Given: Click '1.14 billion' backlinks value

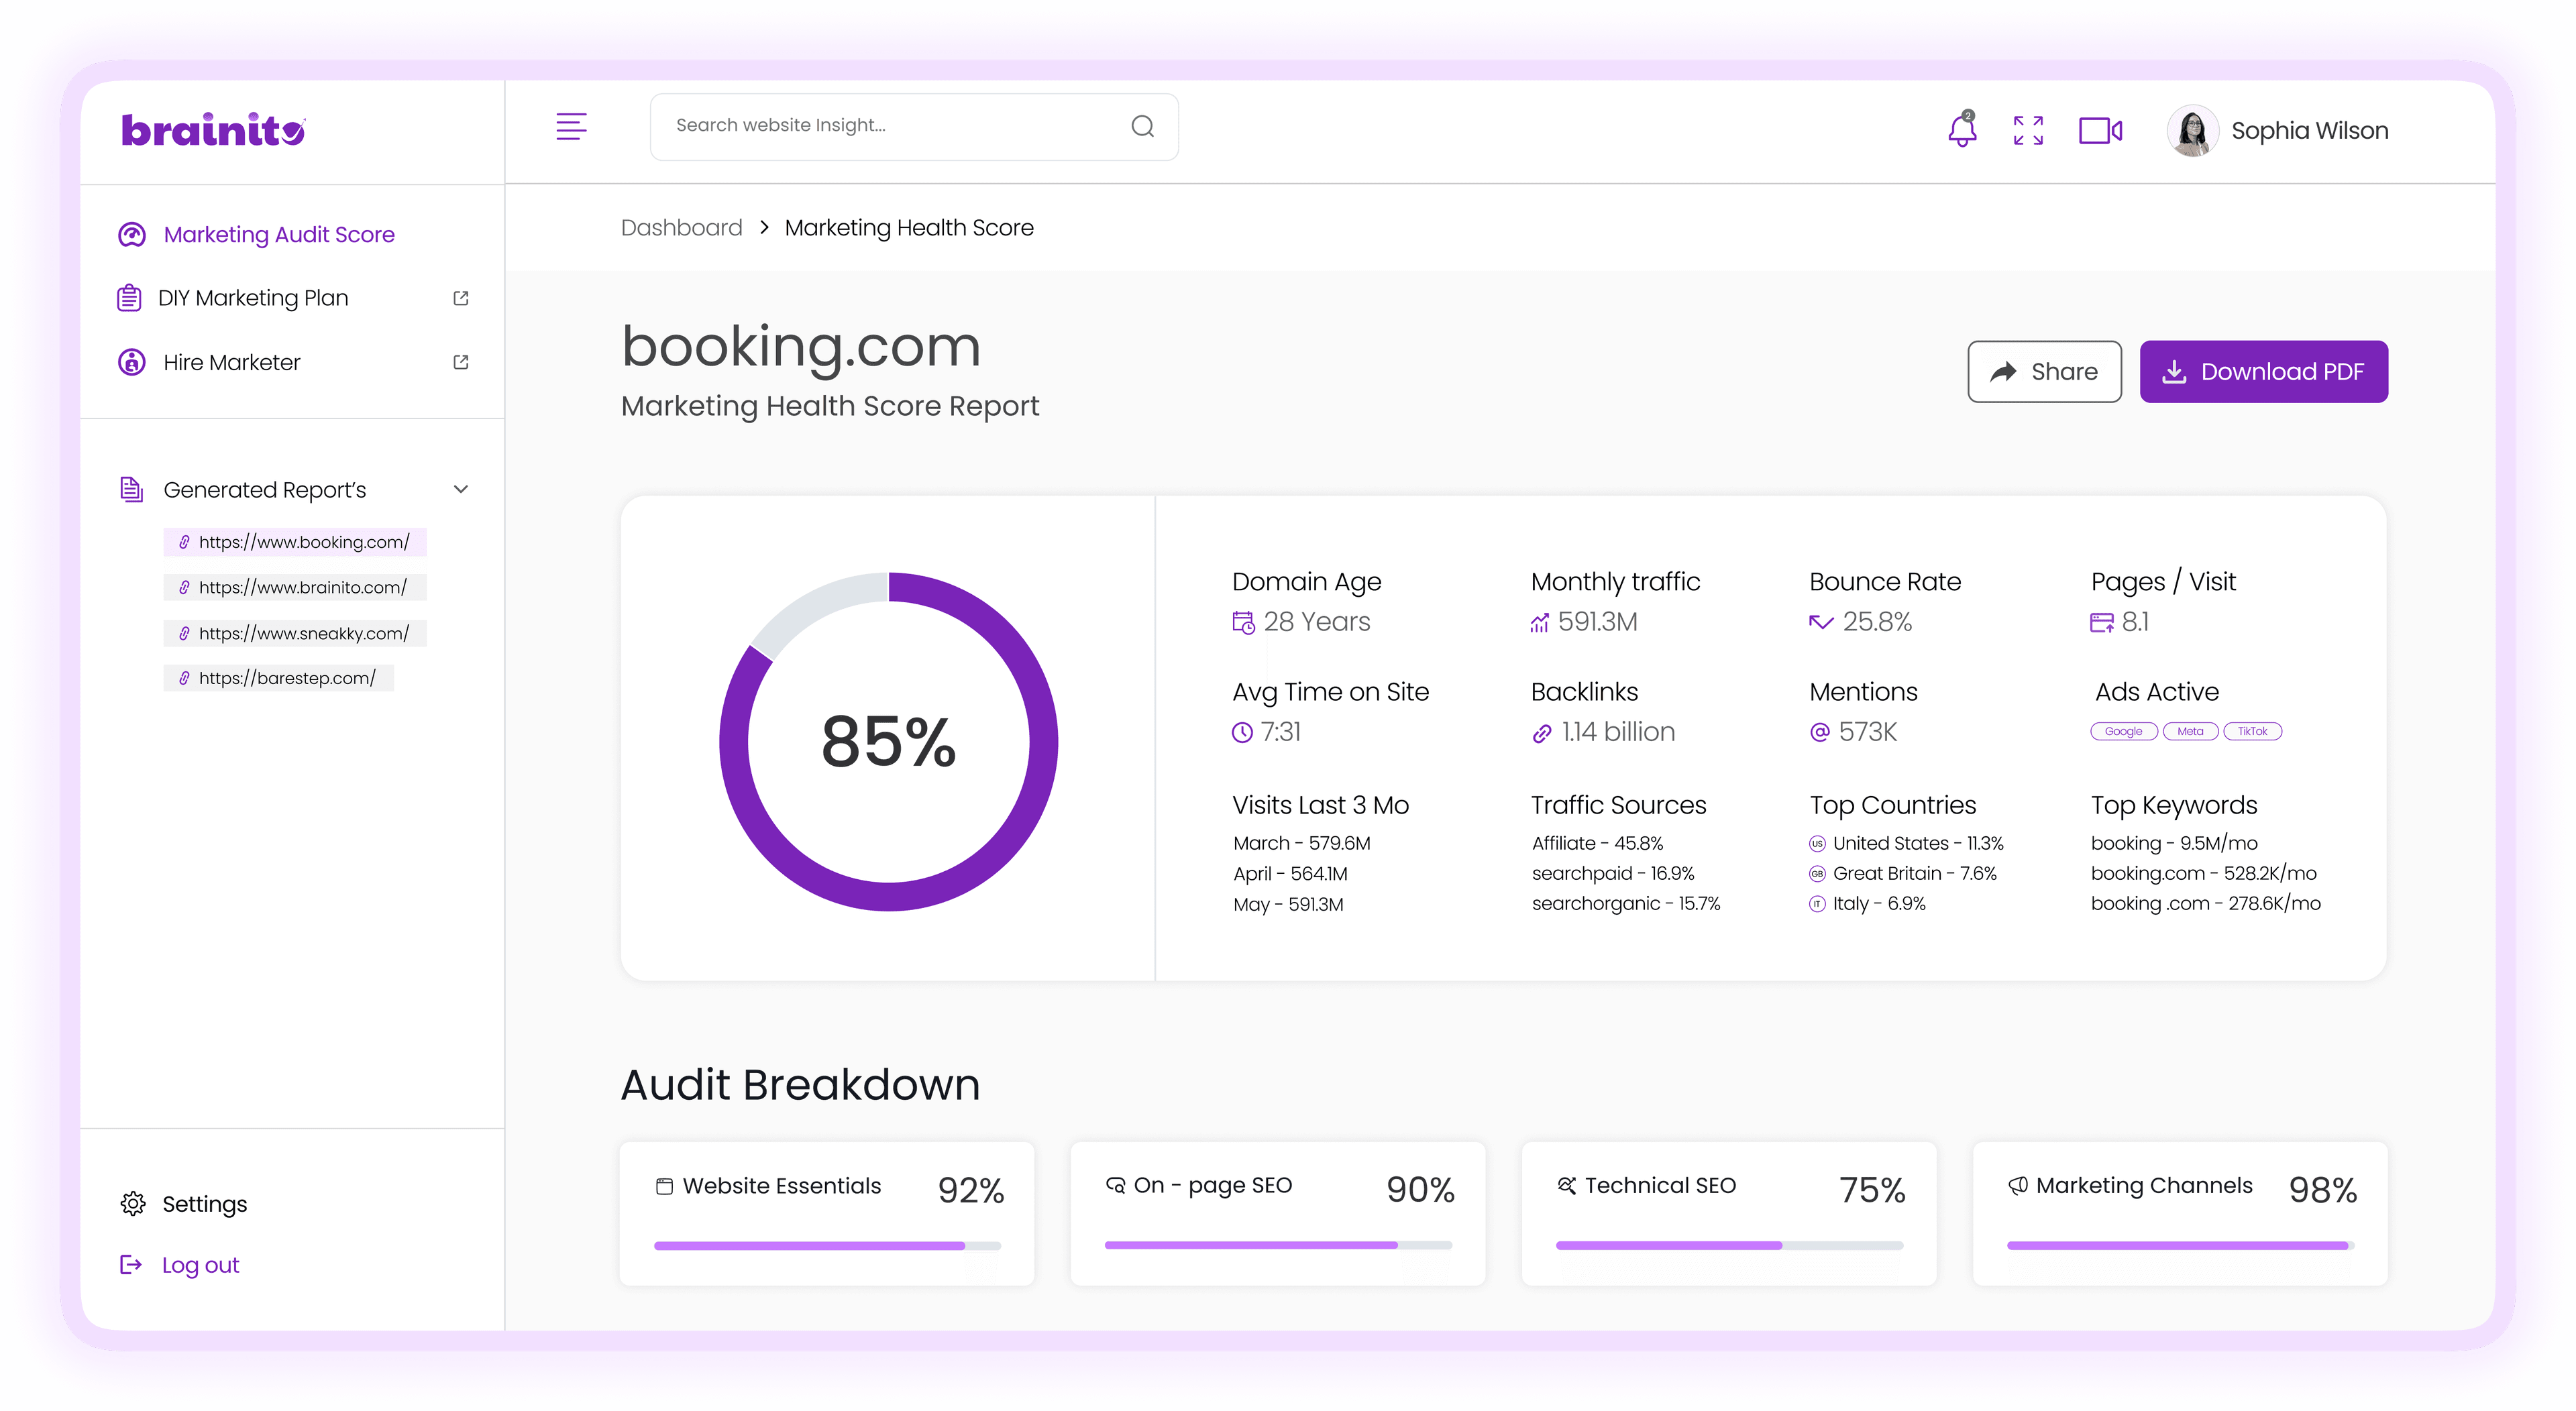Looking at the screenshot, I should click(1618, 732).
